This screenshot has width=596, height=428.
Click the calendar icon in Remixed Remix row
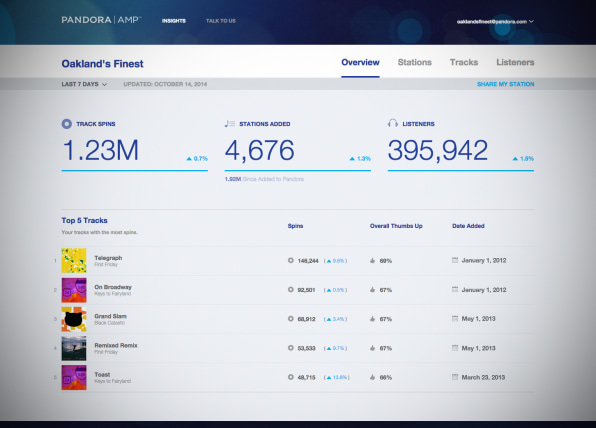[455, 347]
